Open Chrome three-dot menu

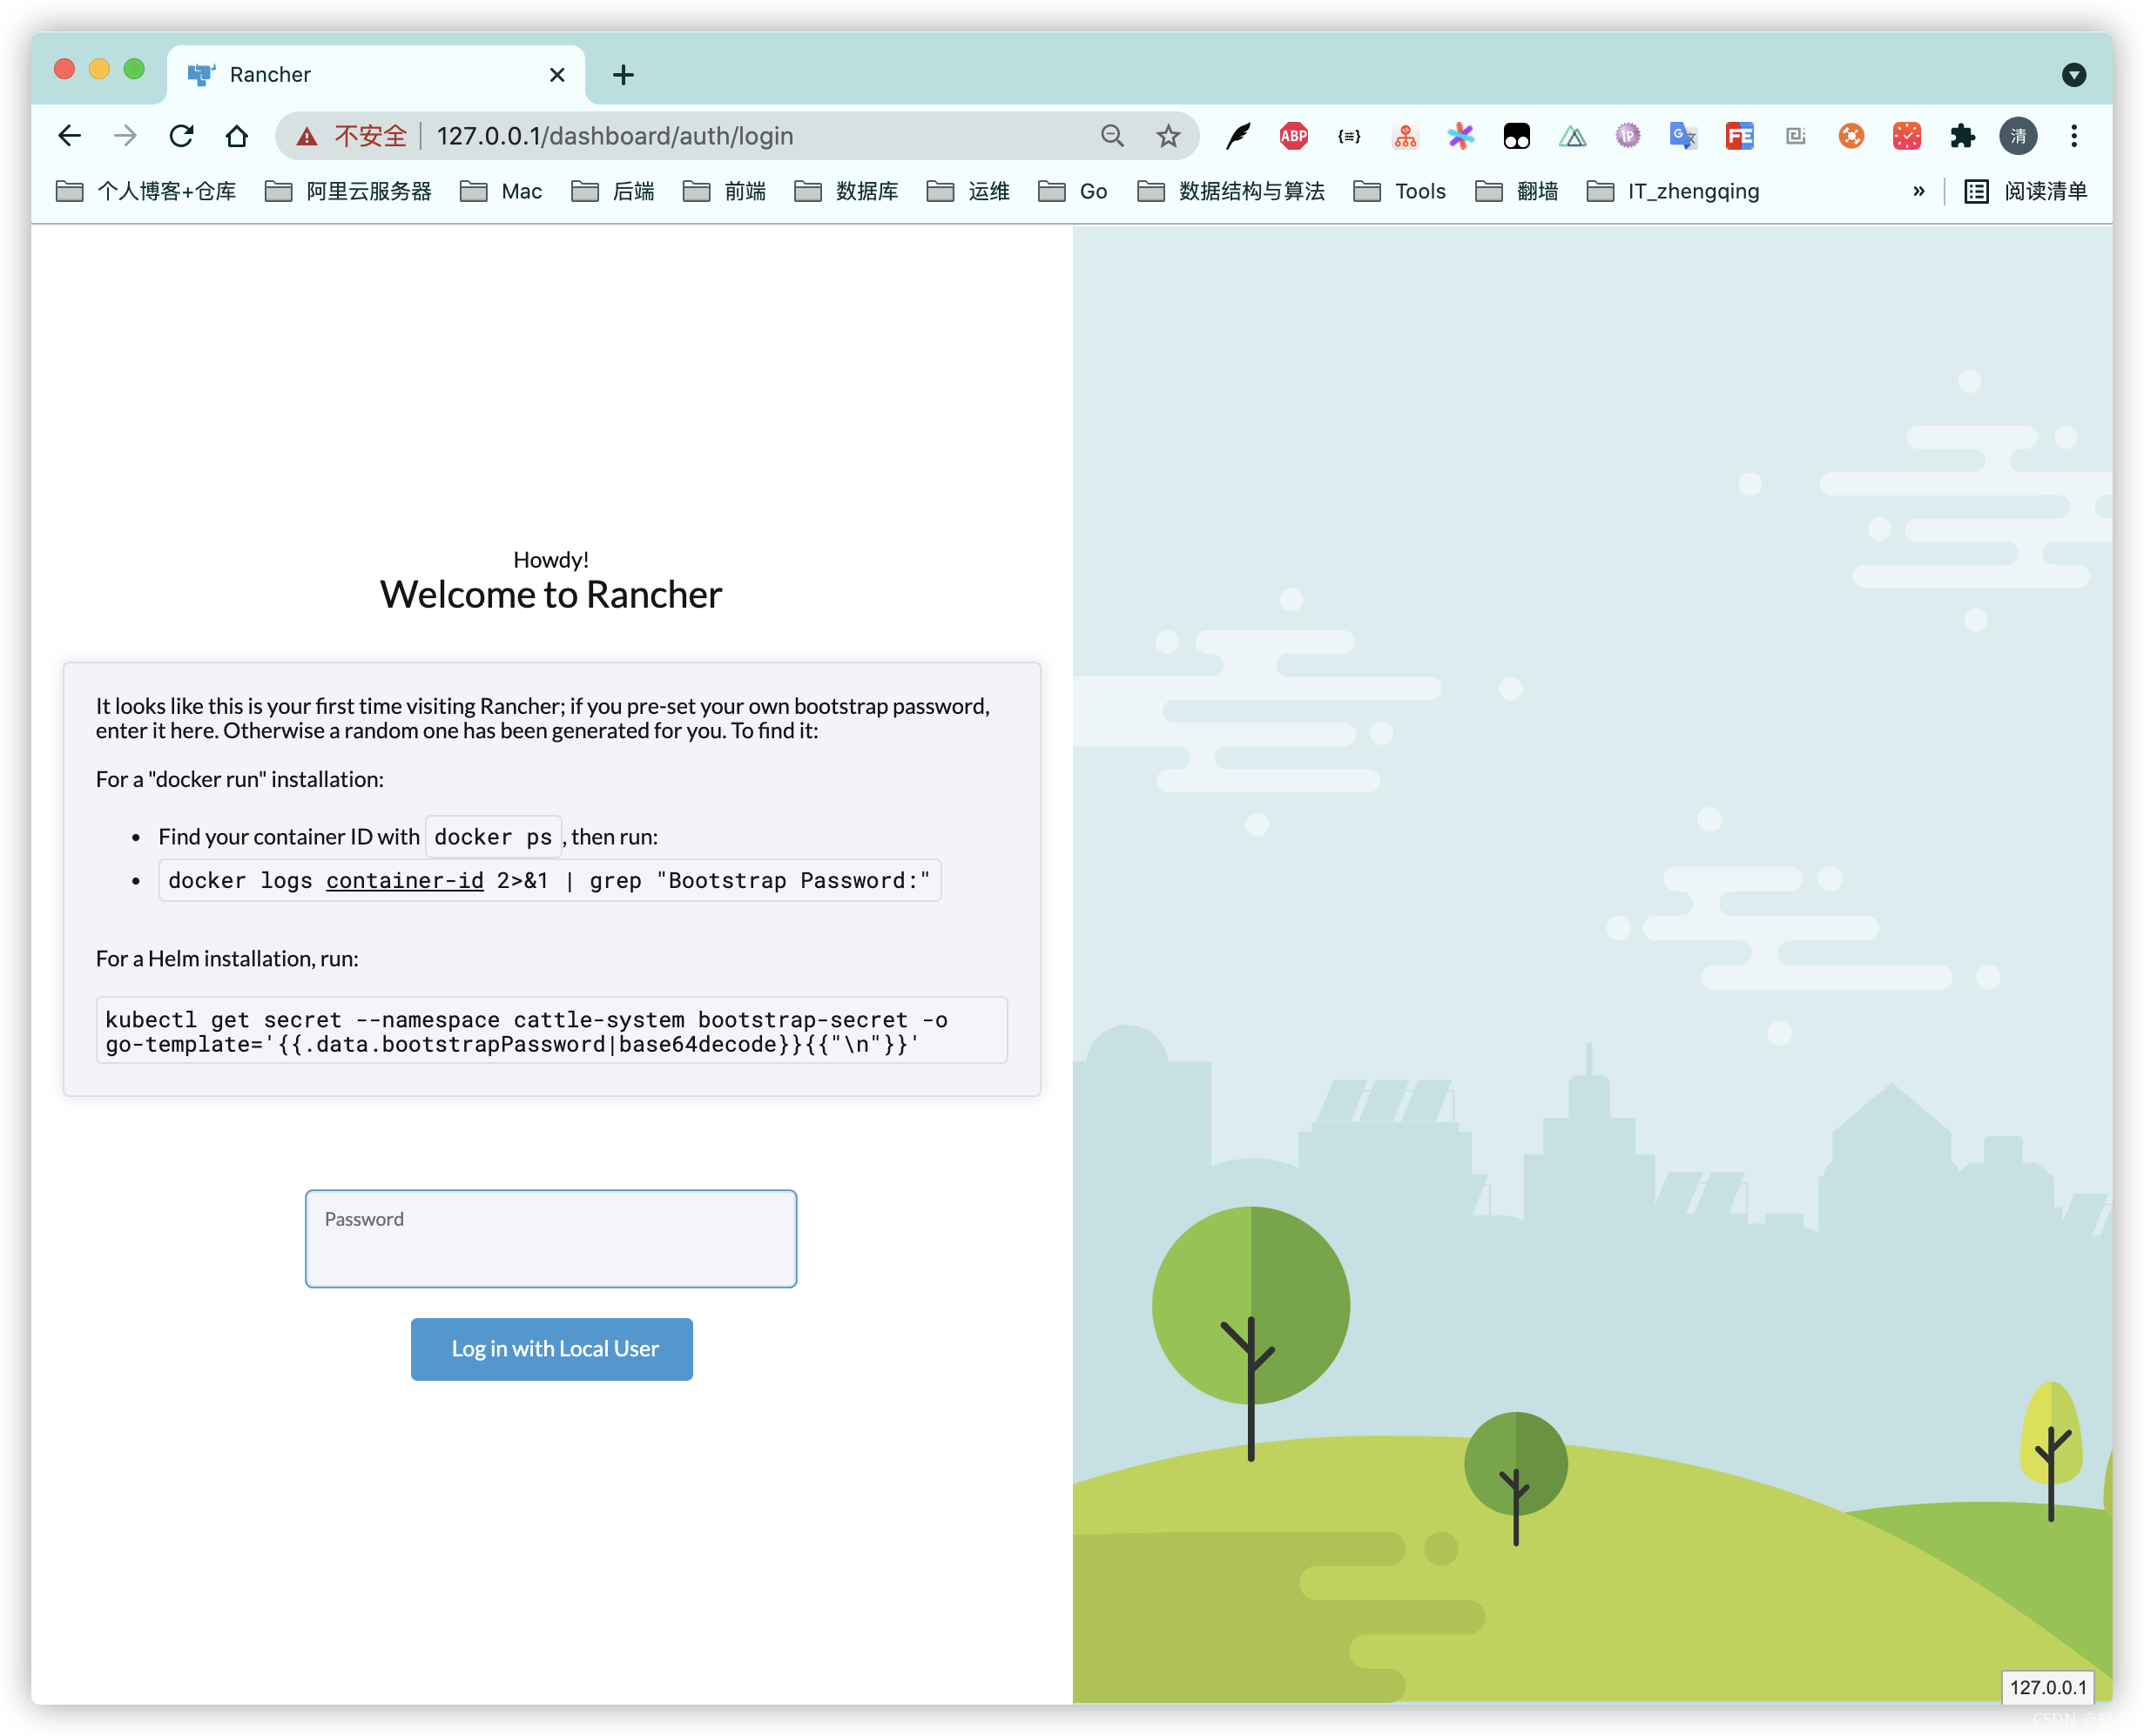point(2074,136)
